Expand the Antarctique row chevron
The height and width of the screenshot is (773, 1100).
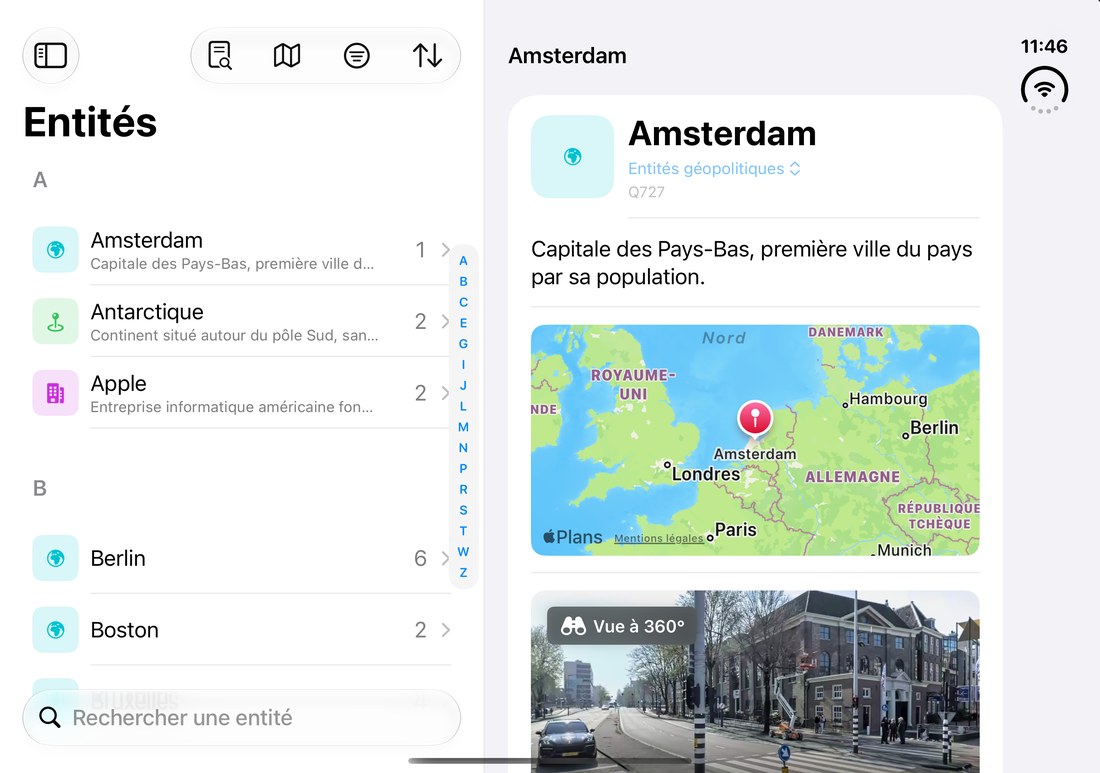[x=445, y=321]
